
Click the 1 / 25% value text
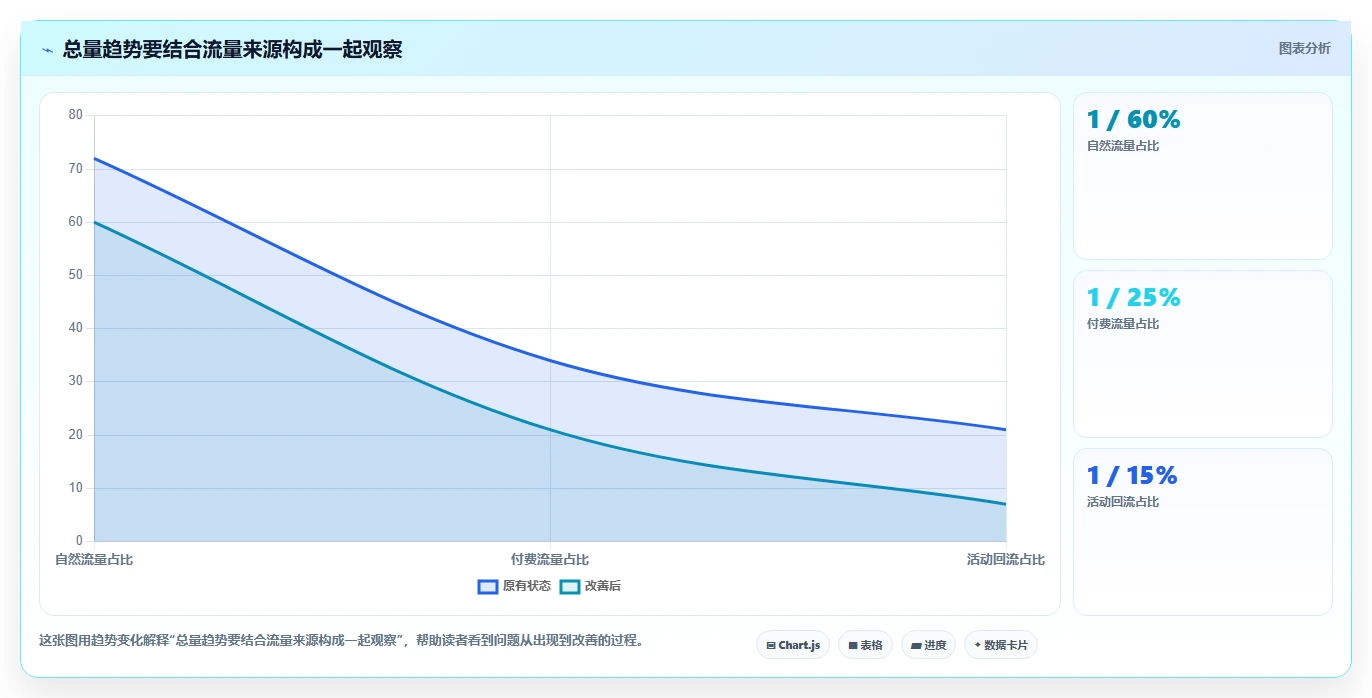tap(1133, 298)
